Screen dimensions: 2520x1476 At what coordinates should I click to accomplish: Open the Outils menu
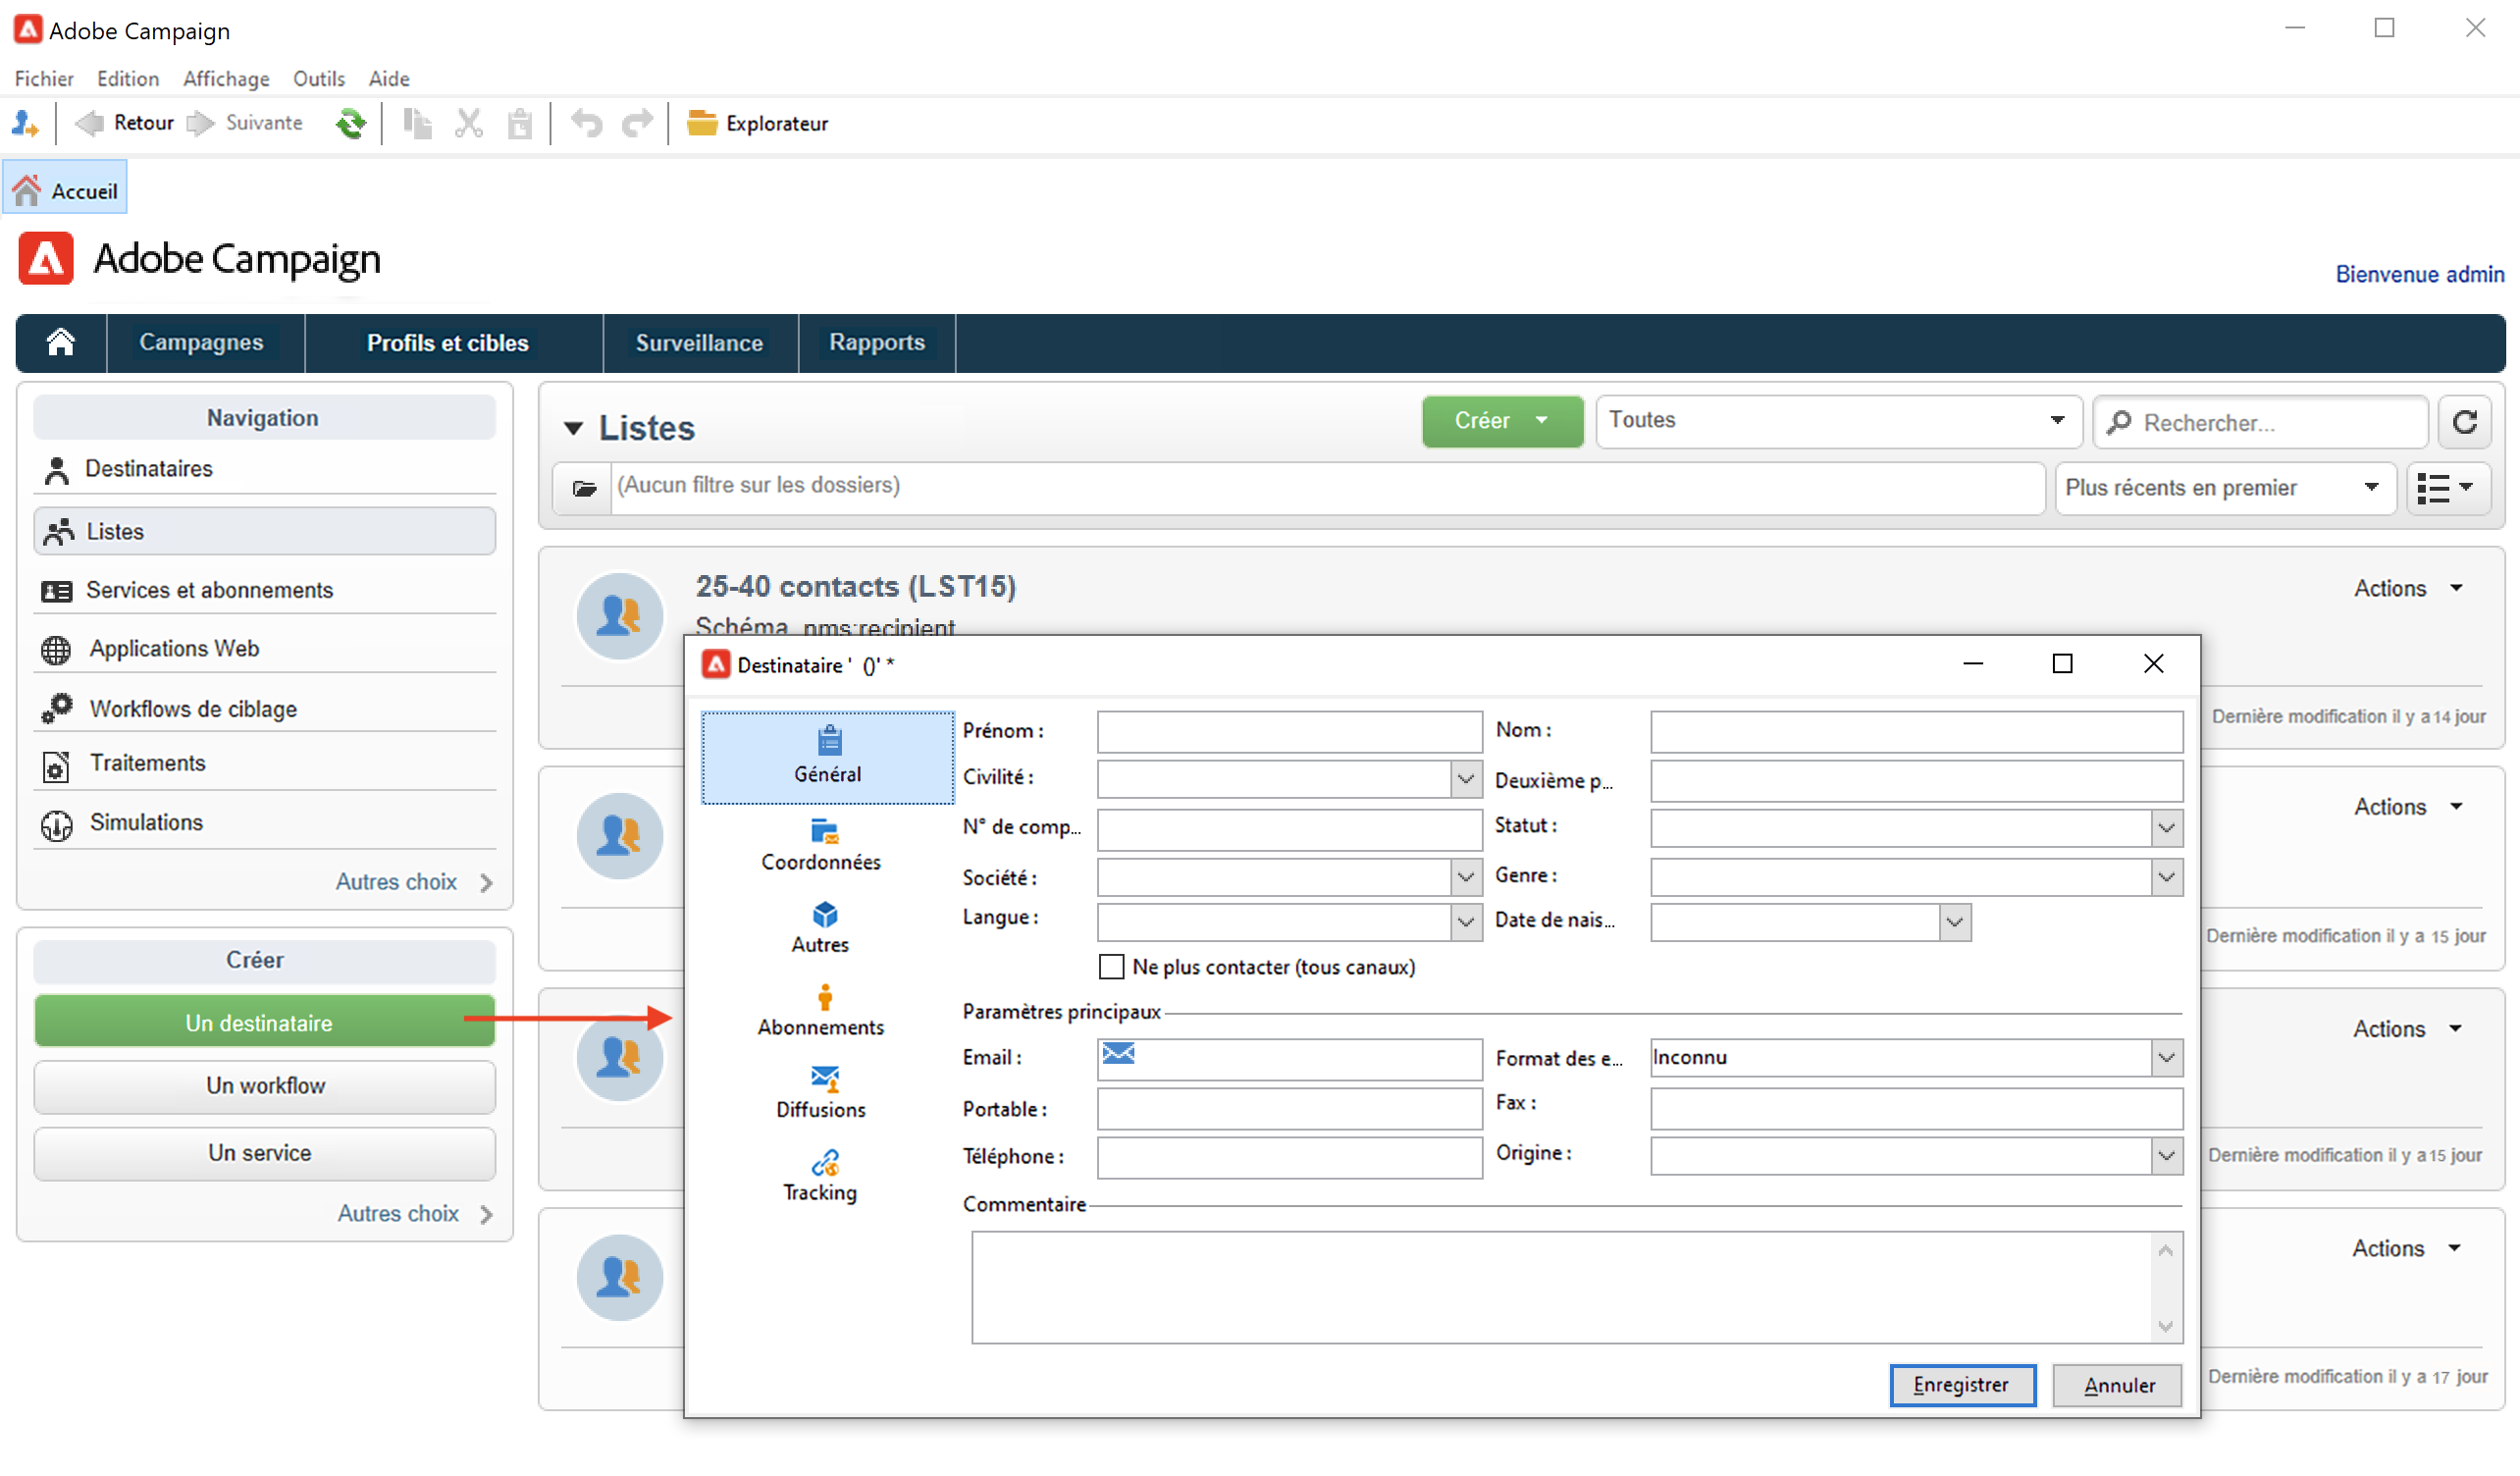point(318,78)
